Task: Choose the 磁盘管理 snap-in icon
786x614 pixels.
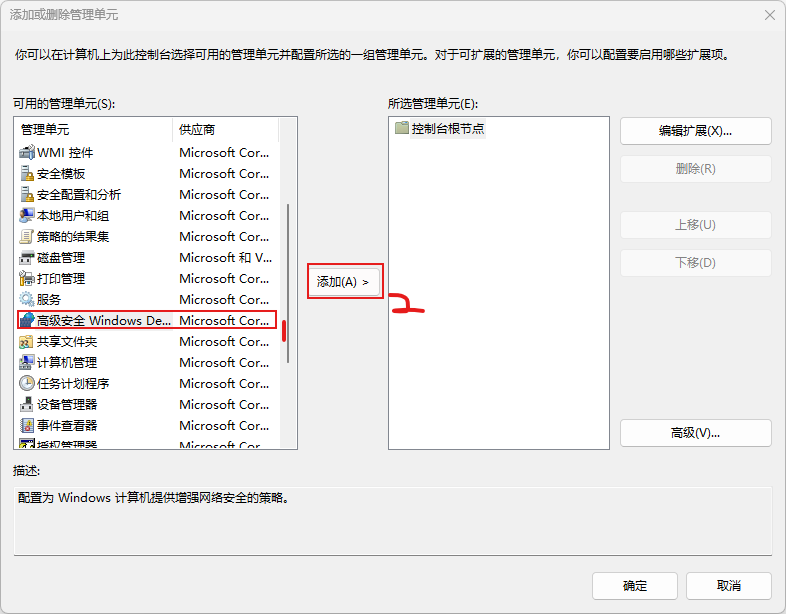Action: pos(27,258)
